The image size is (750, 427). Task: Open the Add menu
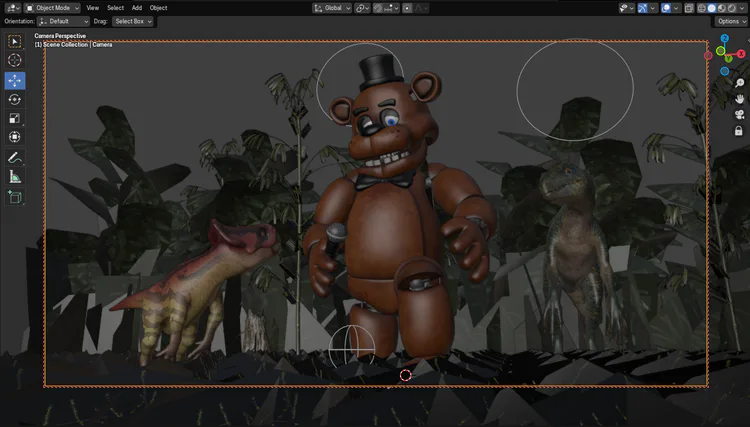(137, 8)
